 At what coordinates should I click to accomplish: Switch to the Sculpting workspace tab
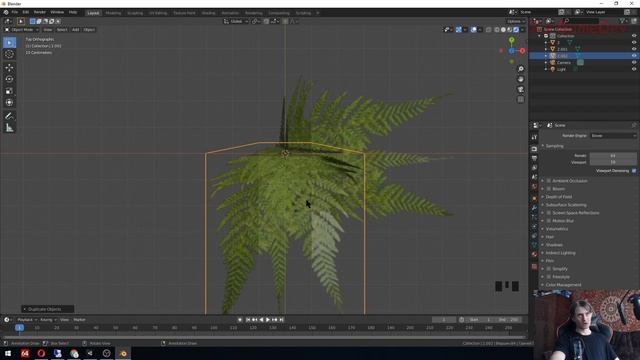pos(135,13)
